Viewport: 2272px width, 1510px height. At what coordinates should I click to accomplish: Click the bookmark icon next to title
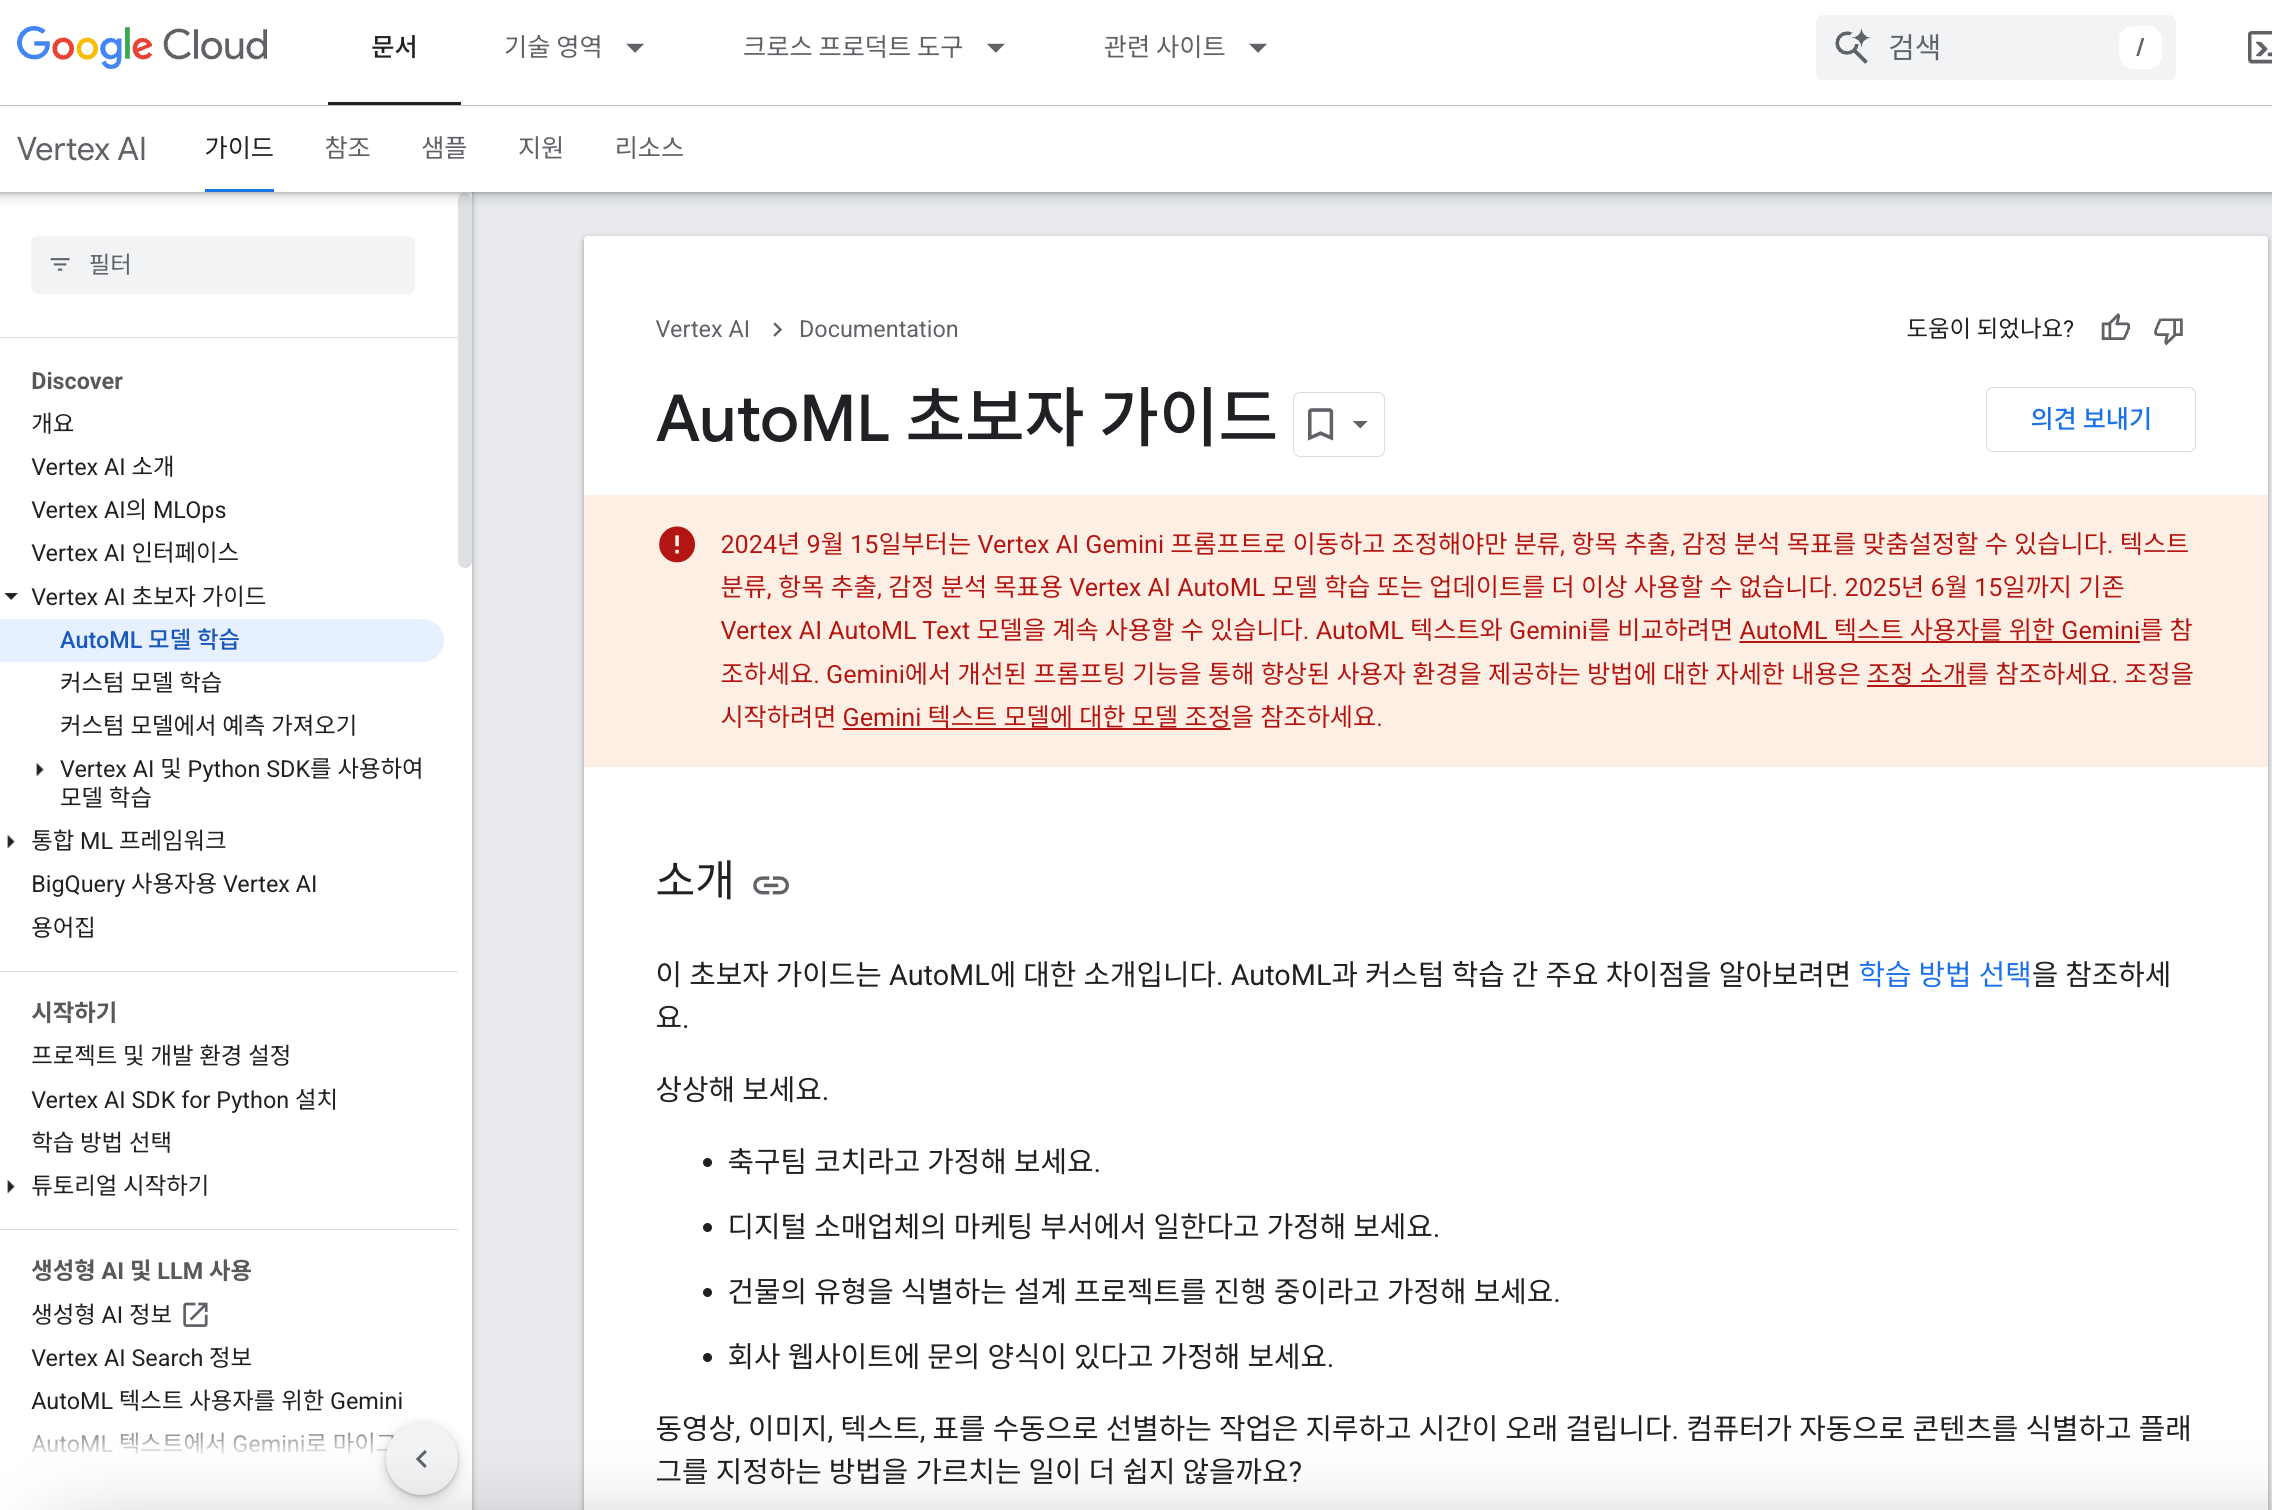1320,424
